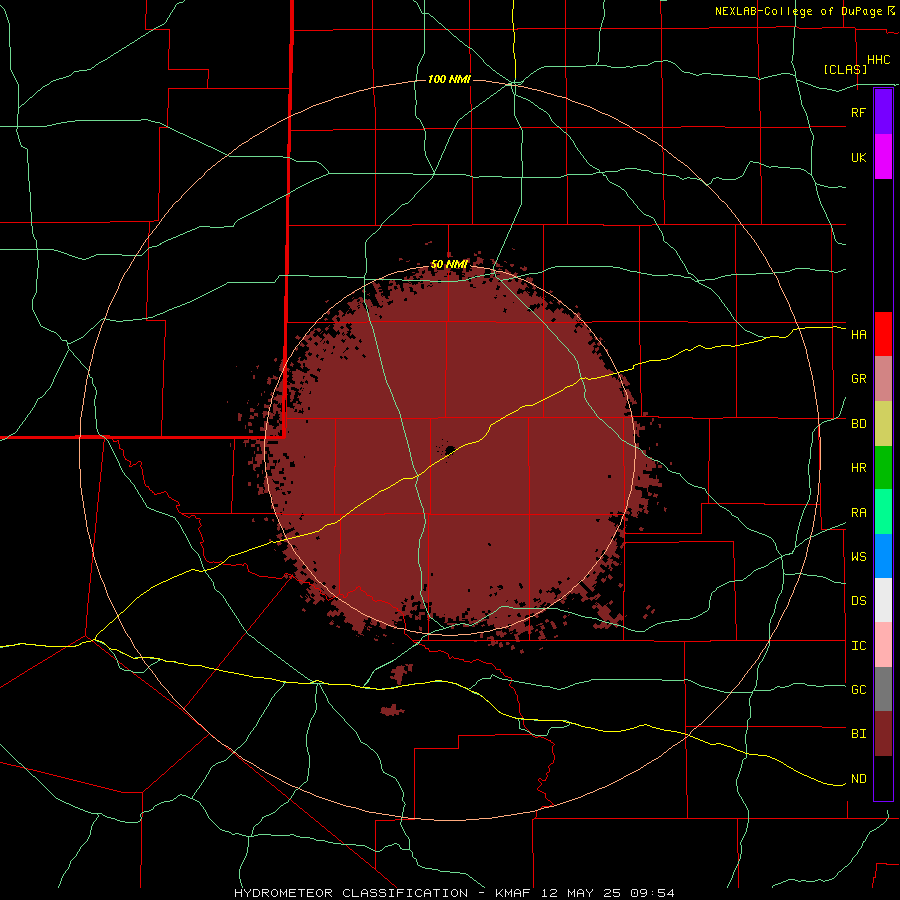Click the maroon BI legend color swatch
Screen dimensions: 900x900
click(883, 734)
